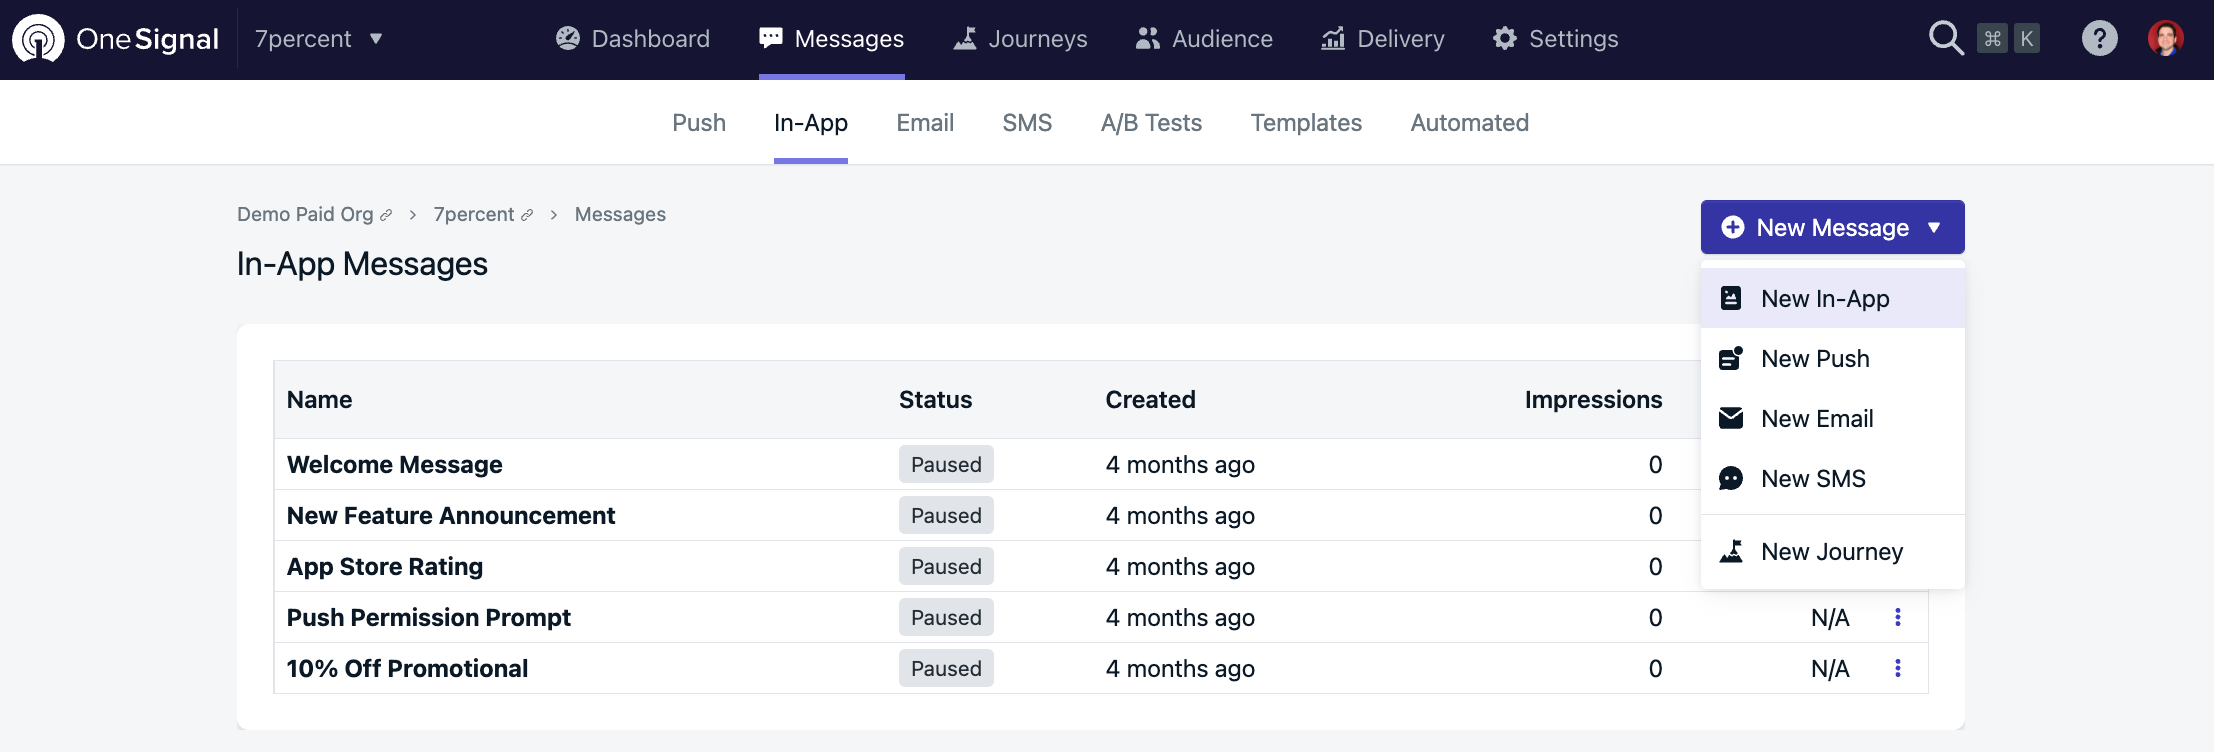Open the Welcome Message in-app message
The image size is (2214, 752).
tap(395, 465)
